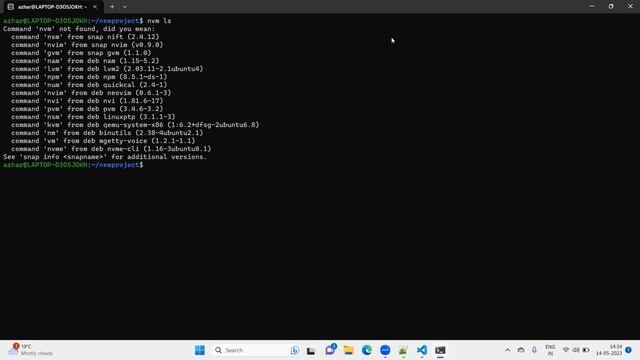Click the 'nvm ls' command text

(159, 21)
